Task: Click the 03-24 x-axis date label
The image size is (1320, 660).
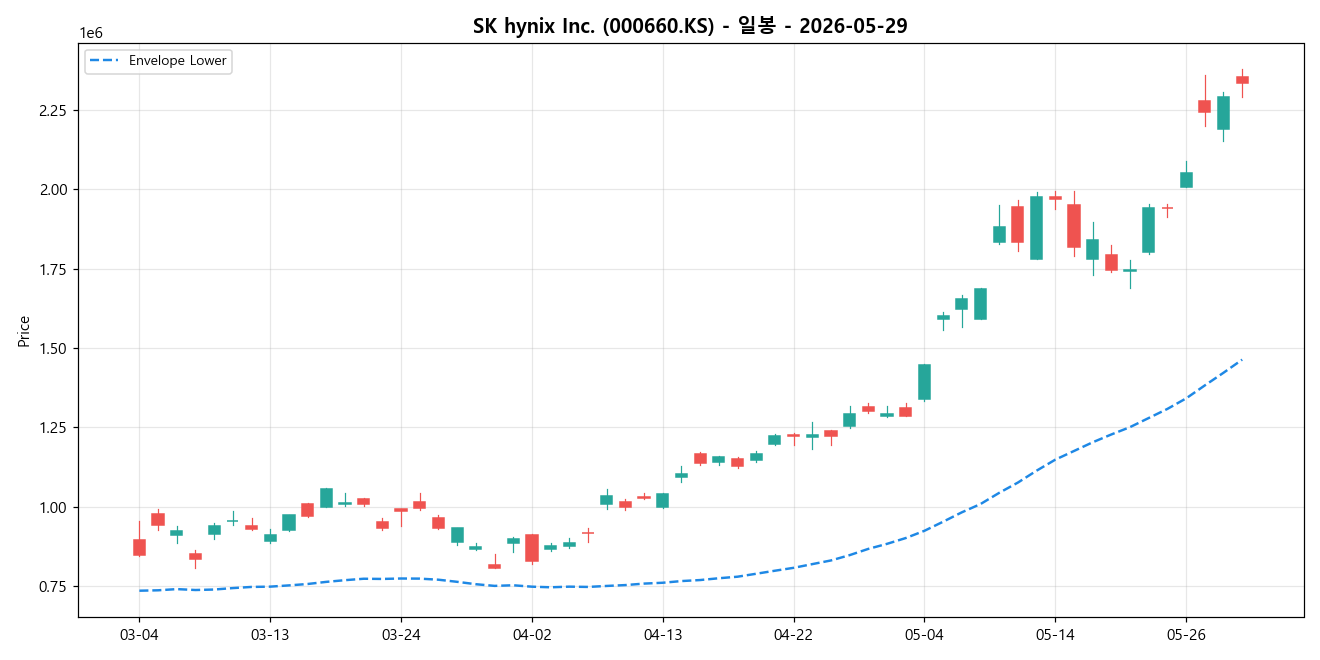Action: (x=401, y=634)
